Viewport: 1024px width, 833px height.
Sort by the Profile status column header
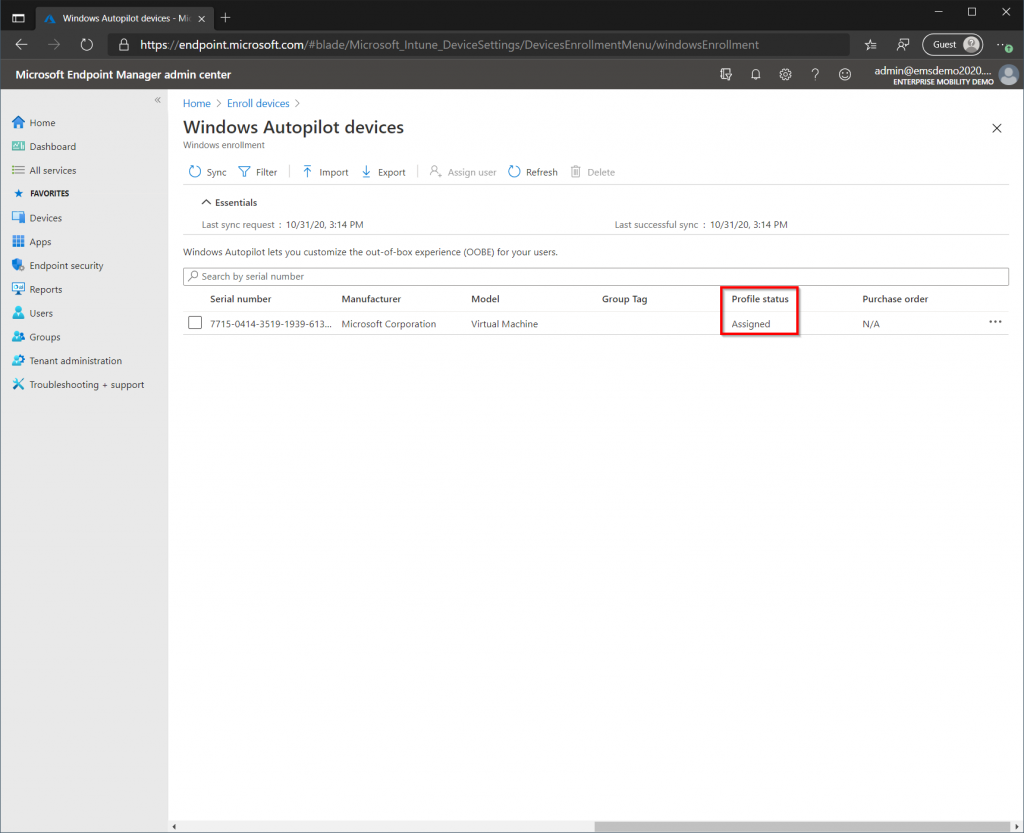click(x=760, y=299)
